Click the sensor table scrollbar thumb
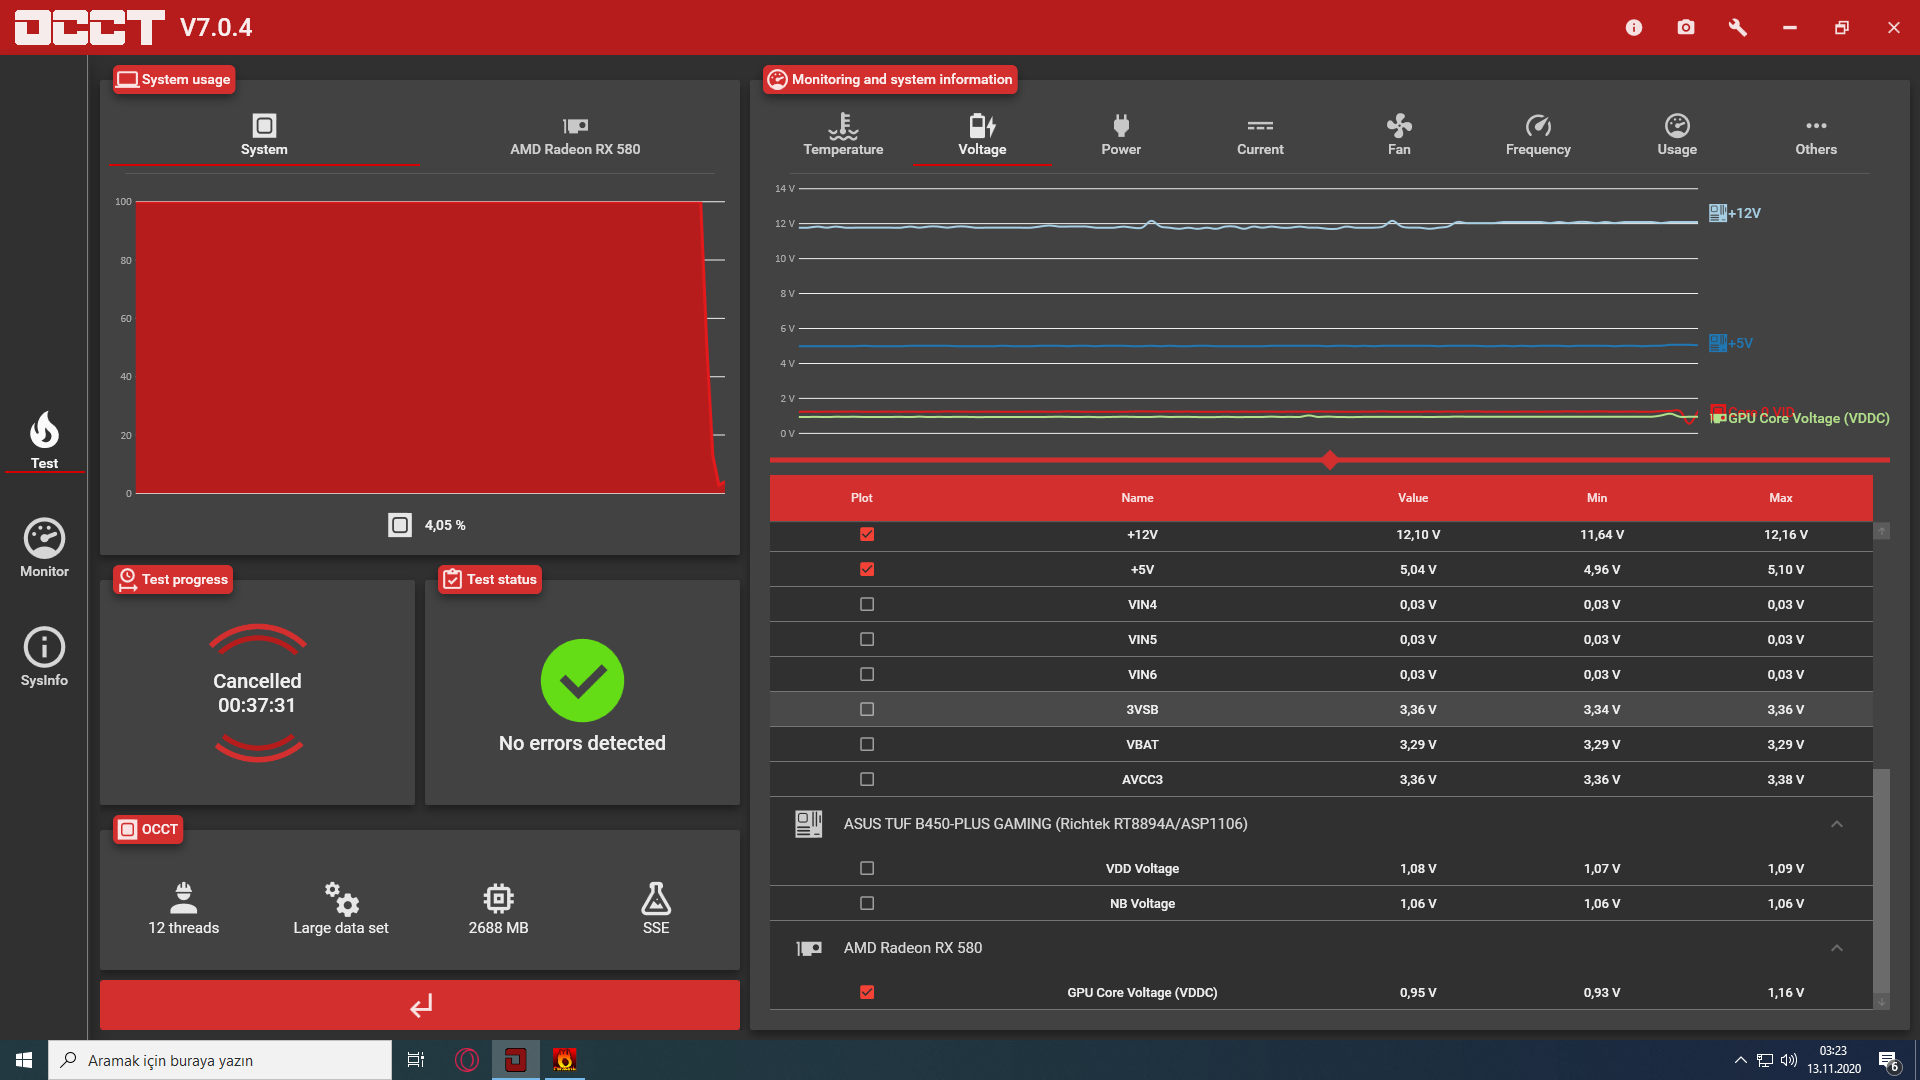The image size is (1920, 1080). (1882, 880)
